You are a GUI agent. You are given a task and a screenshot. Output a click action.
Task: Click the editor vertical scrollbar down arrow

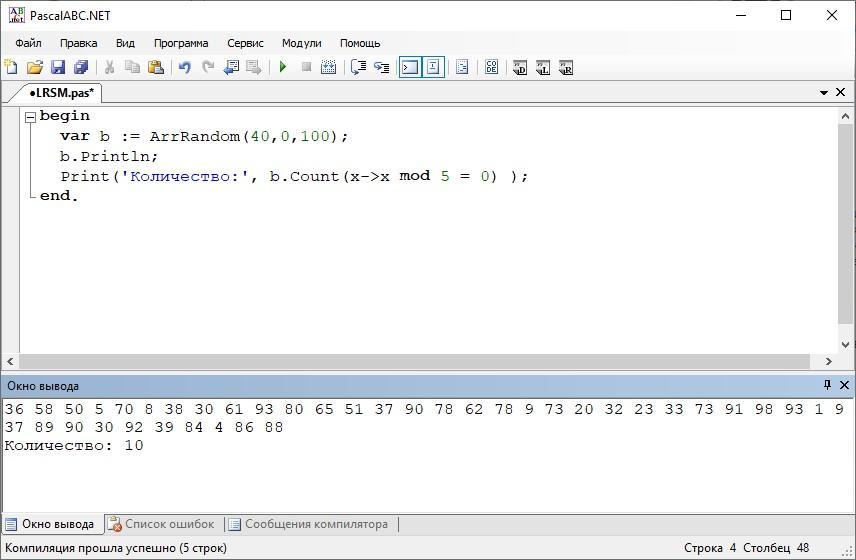tap(845, 344)
